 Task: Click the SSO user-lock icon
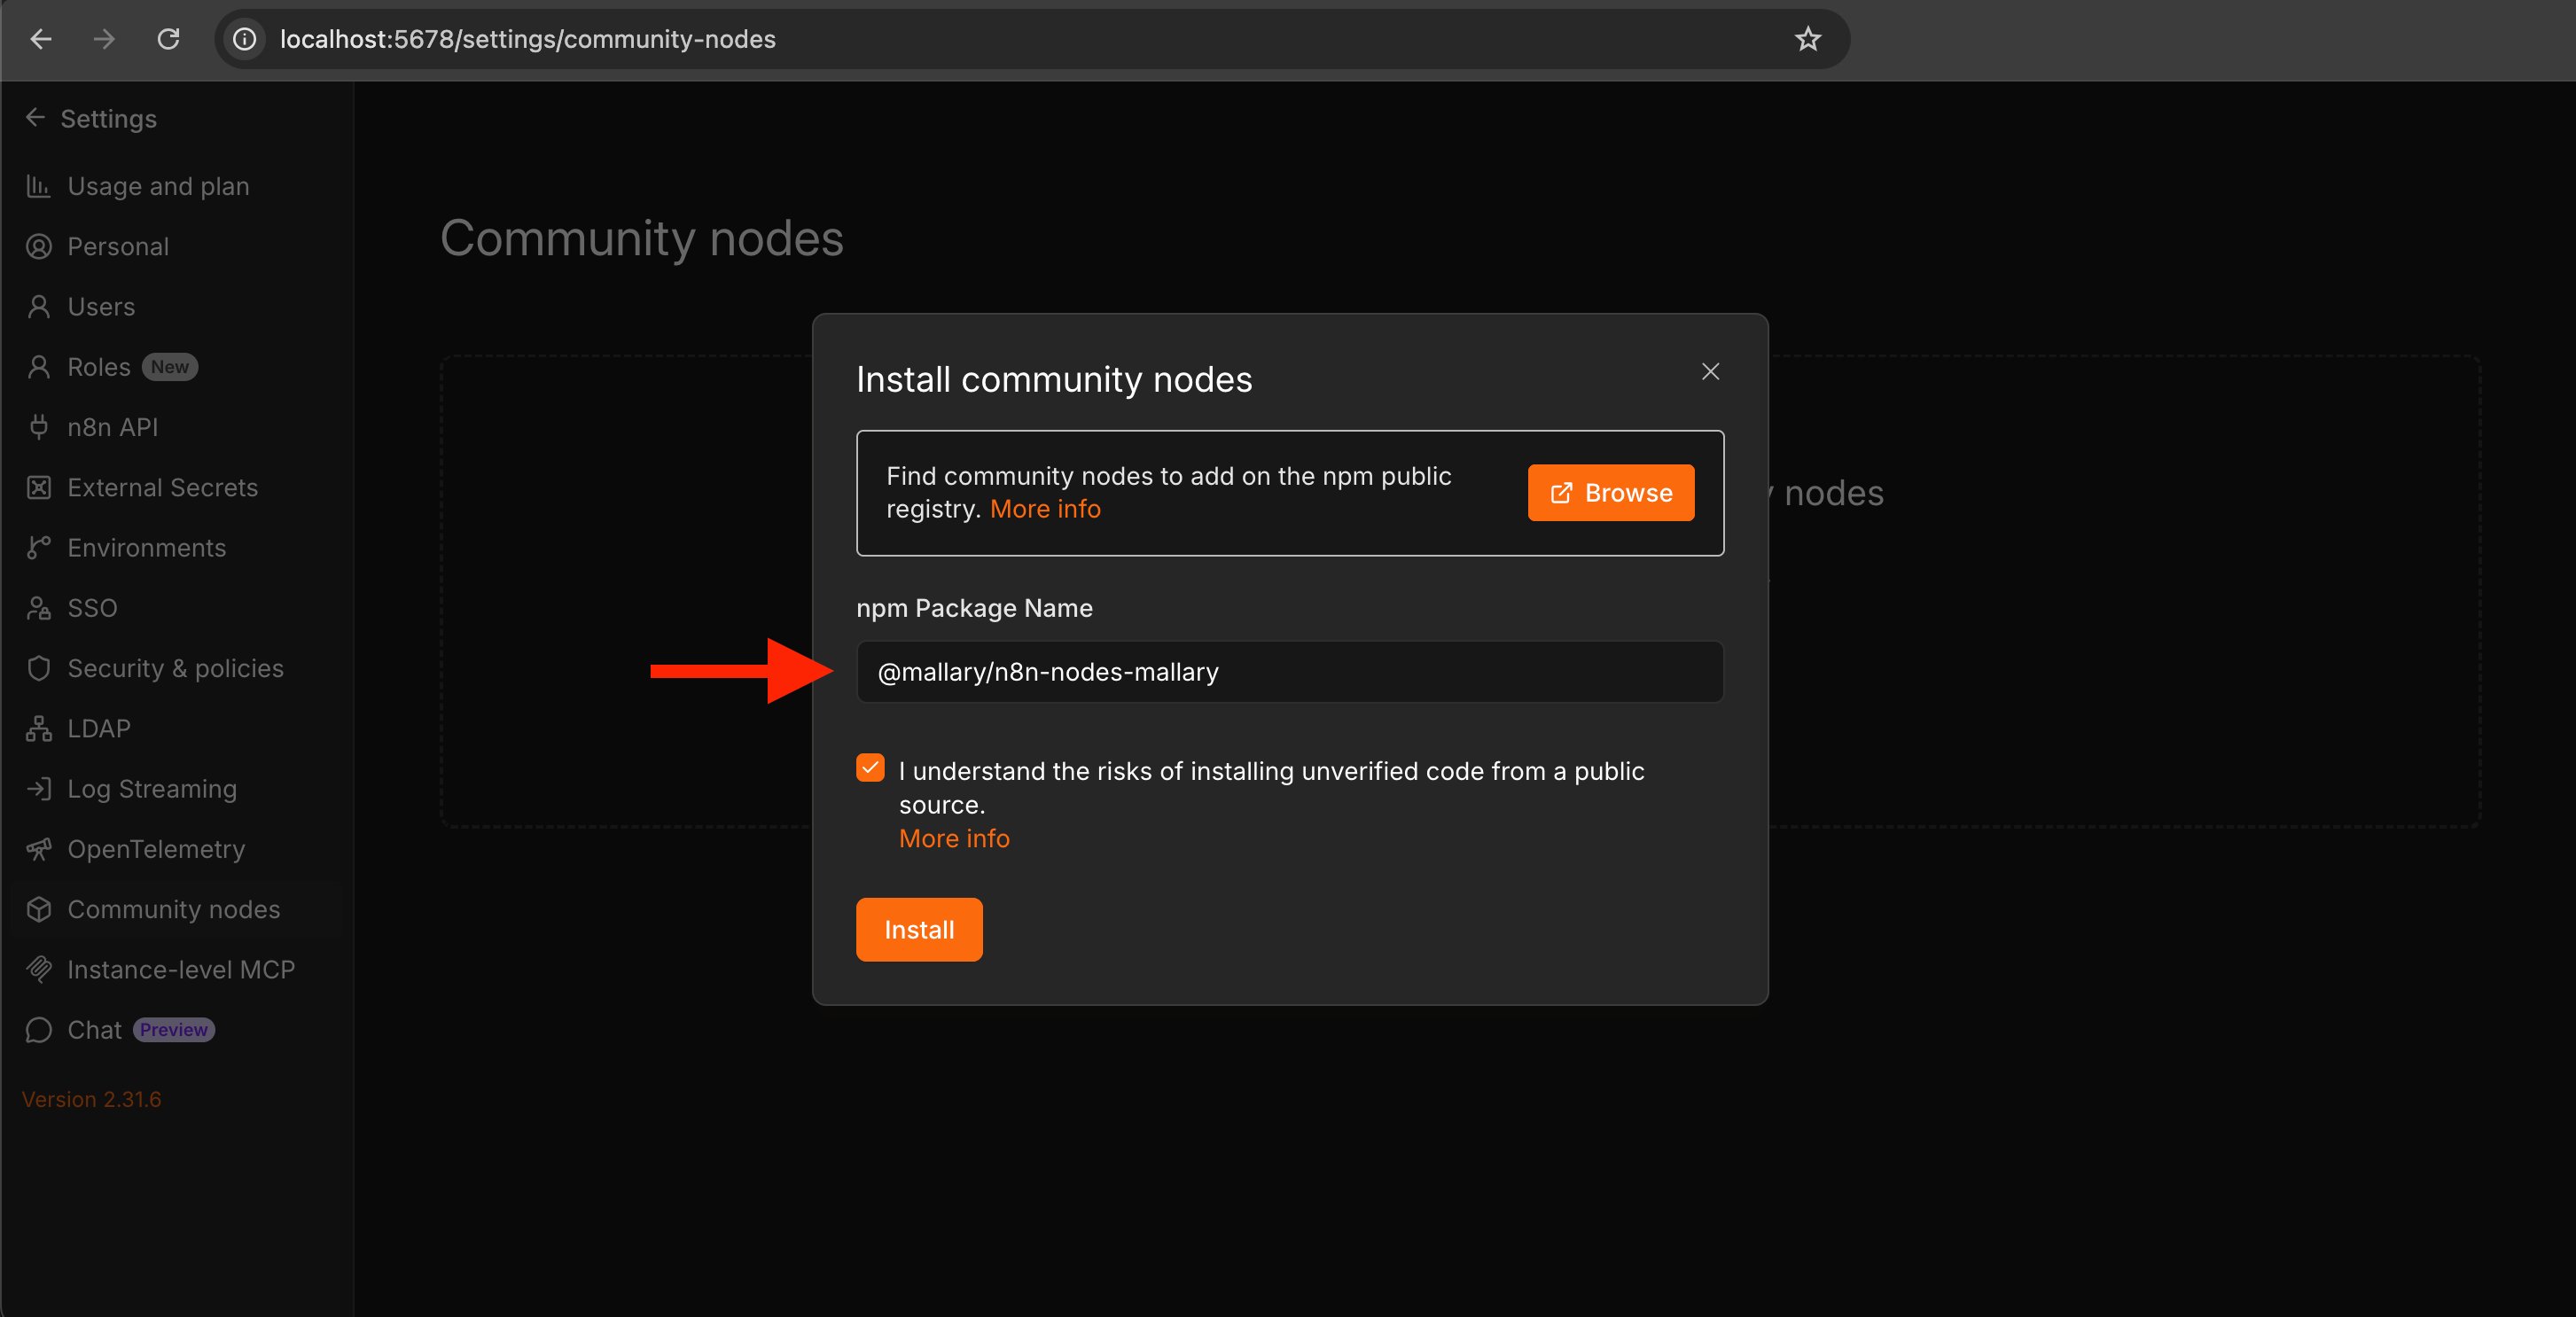coord(39,608)
